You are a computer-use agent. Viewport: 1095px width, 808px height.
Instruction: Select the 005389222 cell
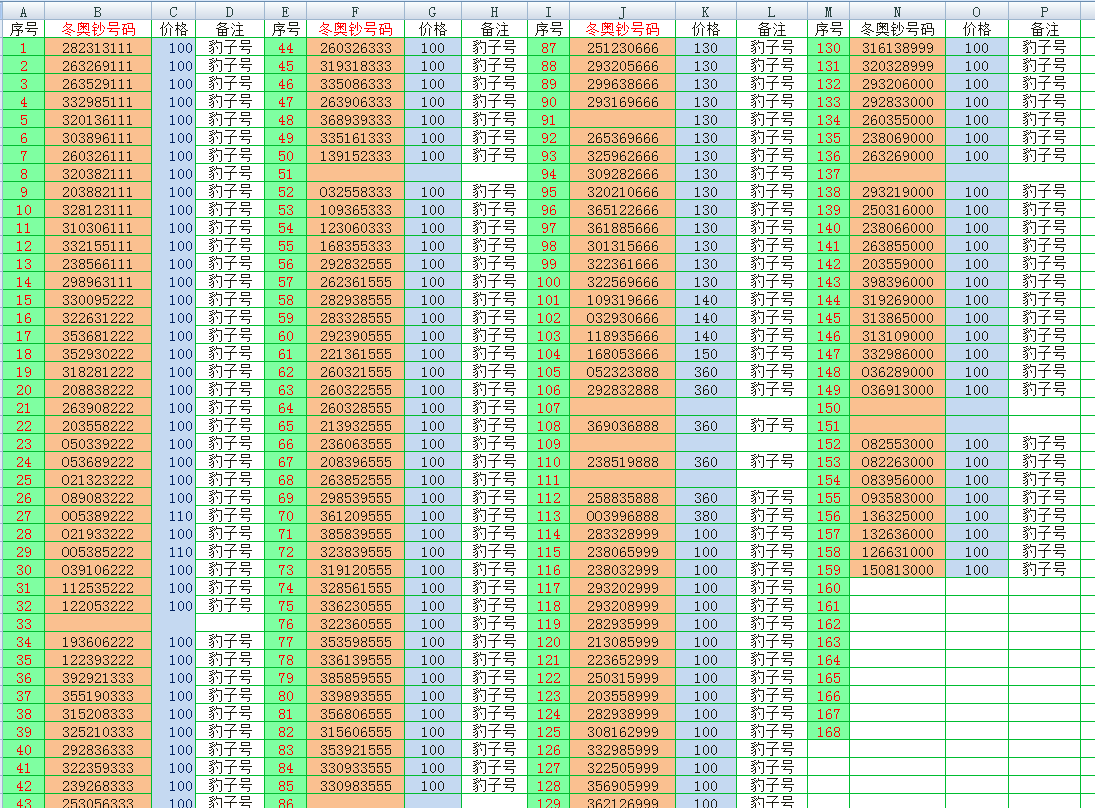click(x=98, y=516)
